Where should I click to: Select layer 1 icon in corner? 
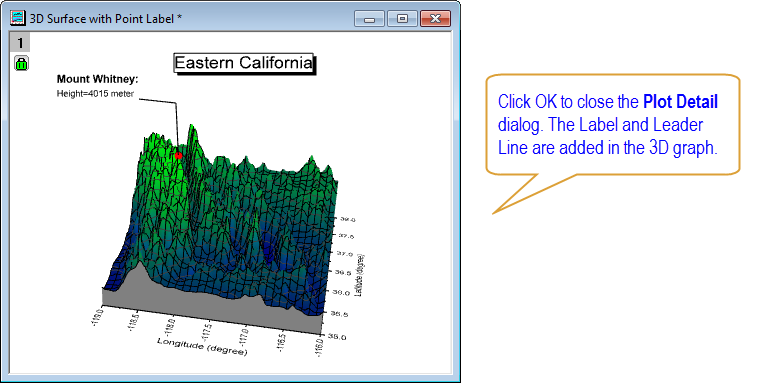click(x=20, y=43)
